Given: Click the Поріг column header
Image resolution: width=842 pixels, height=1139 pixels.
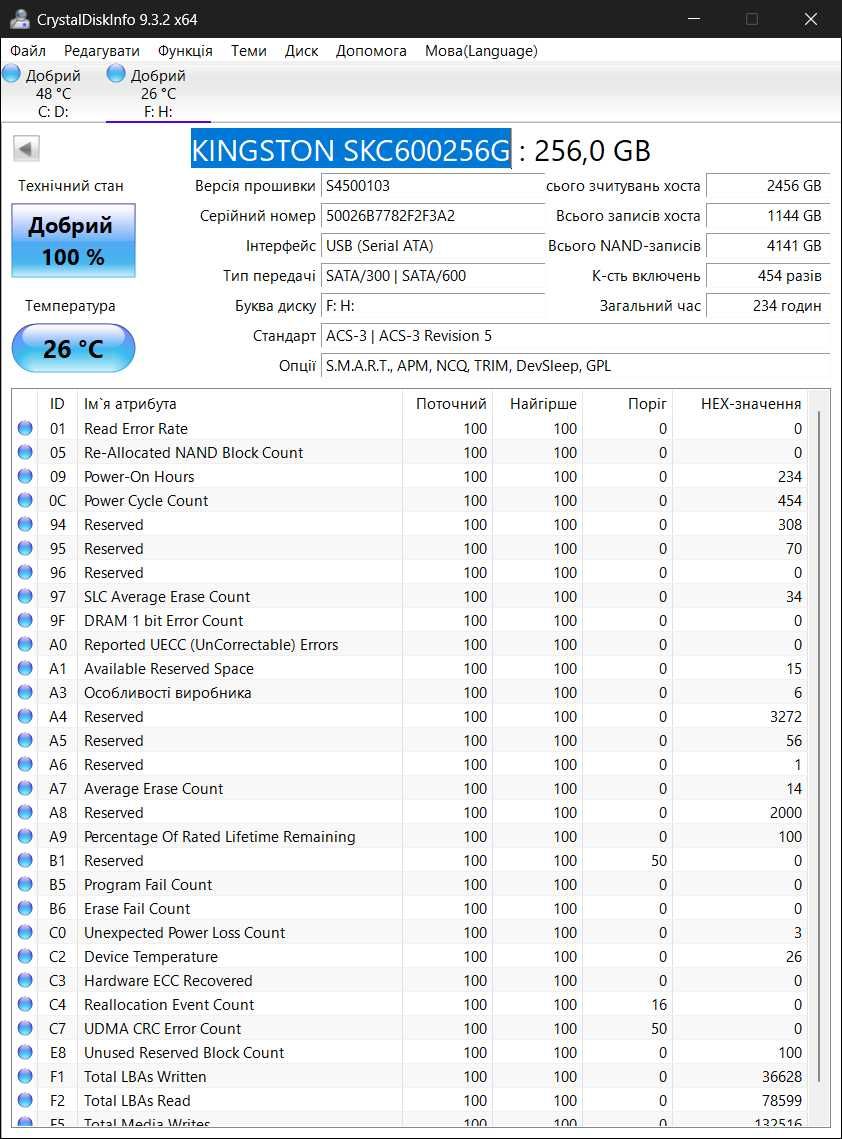Looking at the screenshot, I should pos(628,403).
